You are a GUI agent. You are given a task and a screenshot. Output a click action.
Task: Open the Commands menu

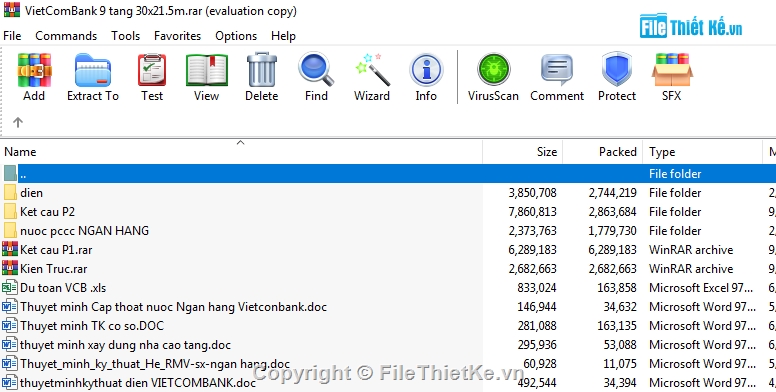click(x=66, y=36)
